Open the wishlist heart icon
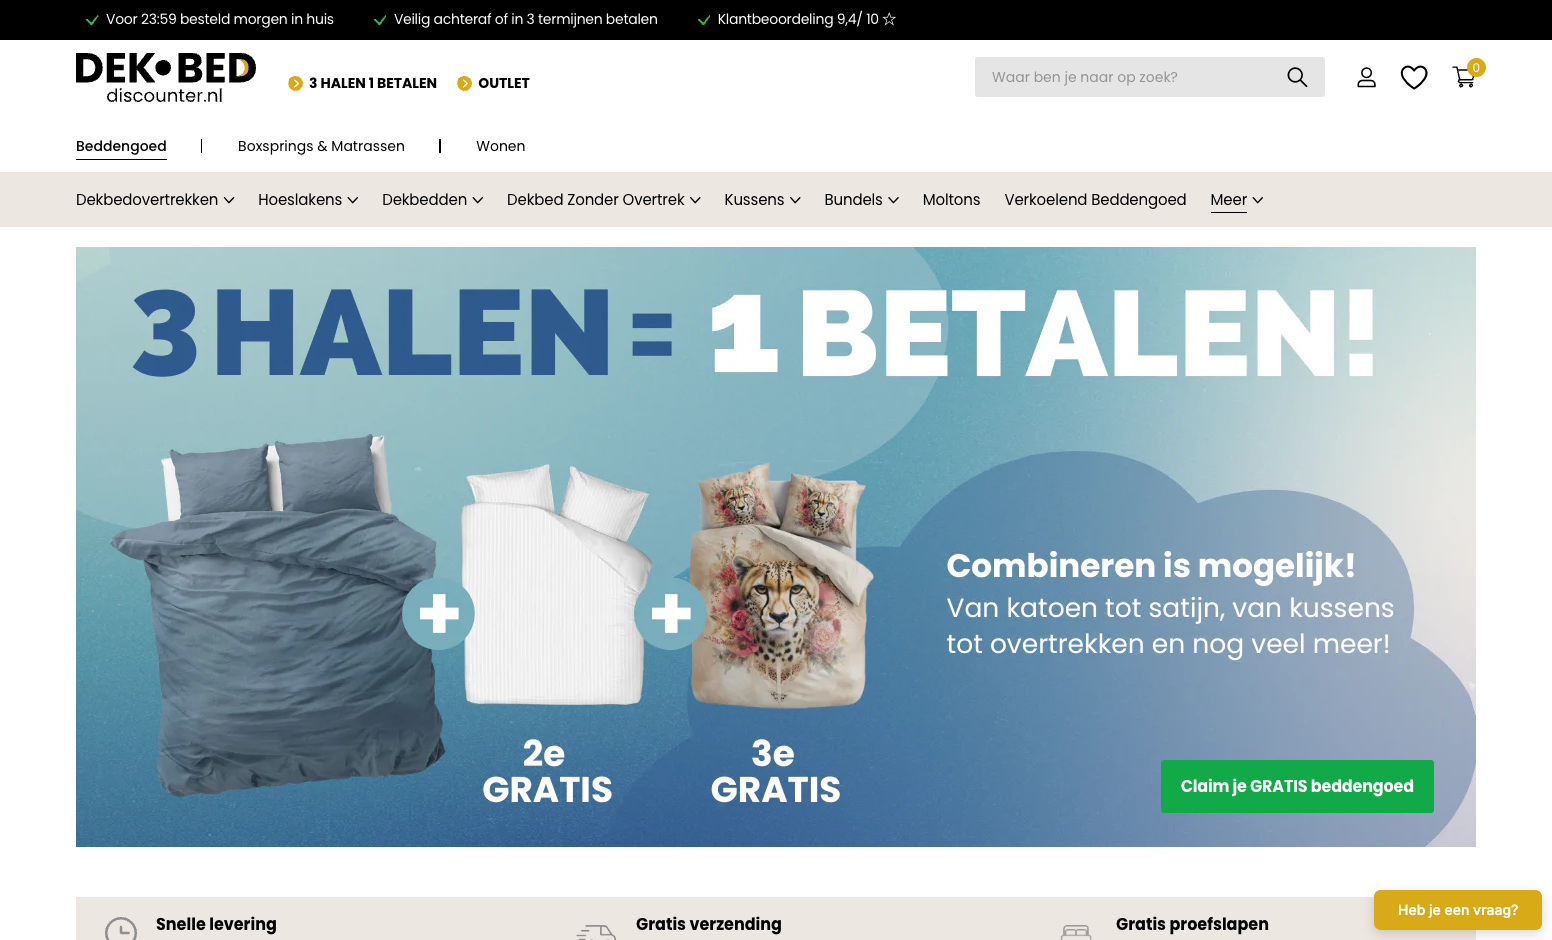Image resolution: width=1552 pixels, height=940 pixels. click(x=1414, y=77)
